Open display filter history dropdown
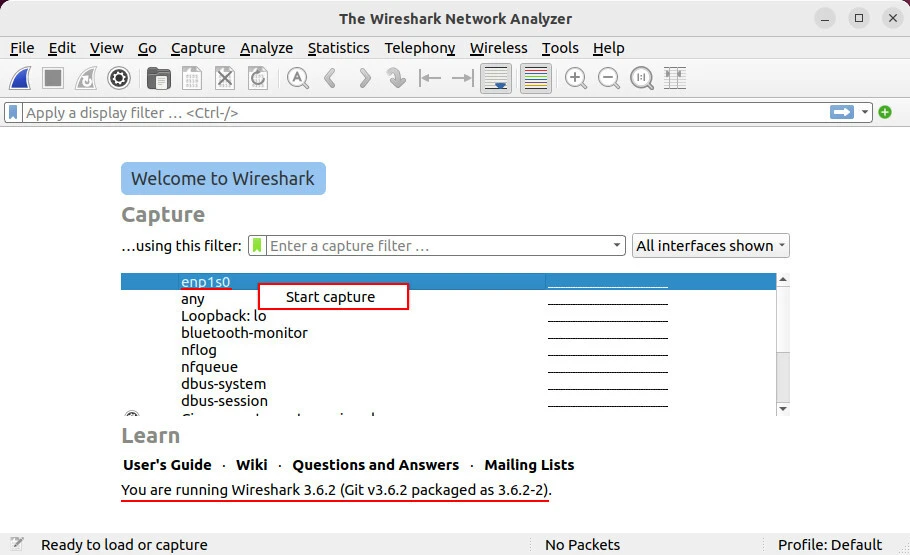This screenshot has width=910, height=555. click(865, 112)
